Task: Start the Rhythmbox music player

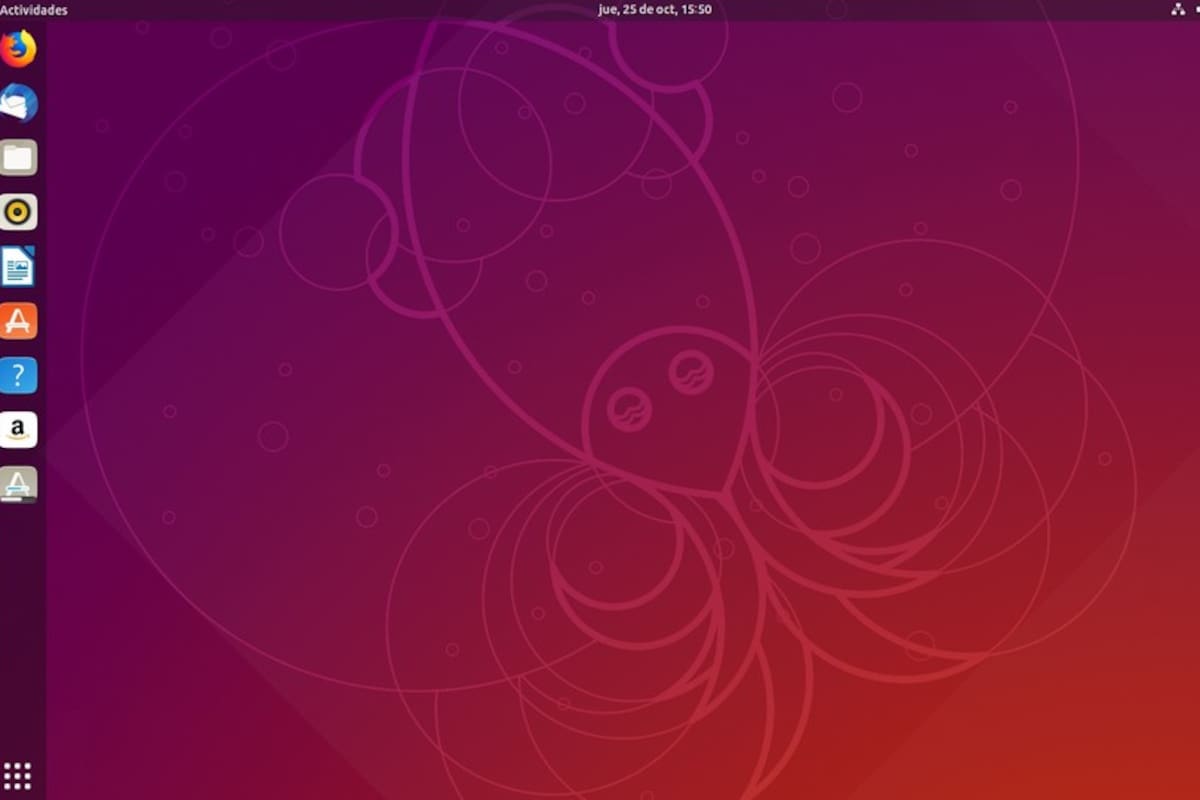Action: (x=20, y=212)
